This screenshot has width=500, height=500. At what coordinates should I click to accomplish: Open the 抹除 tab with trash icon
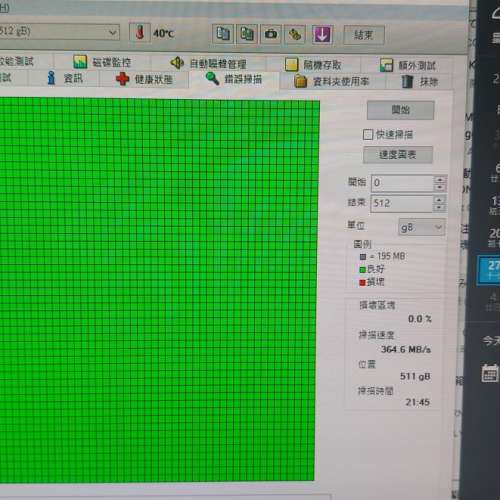click(x=420, y=82)
